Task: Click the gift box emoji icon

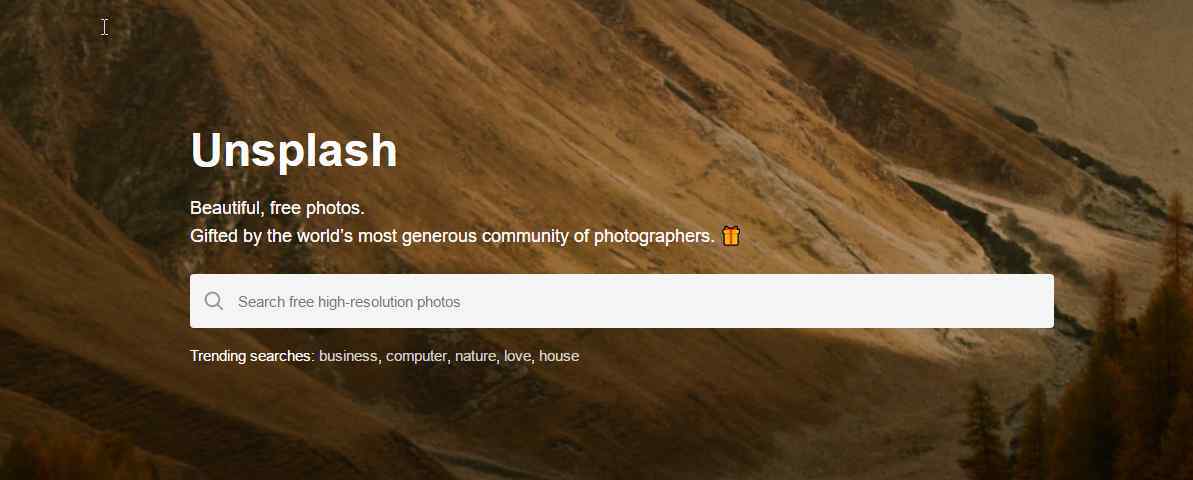Action: tap(730, 236)
